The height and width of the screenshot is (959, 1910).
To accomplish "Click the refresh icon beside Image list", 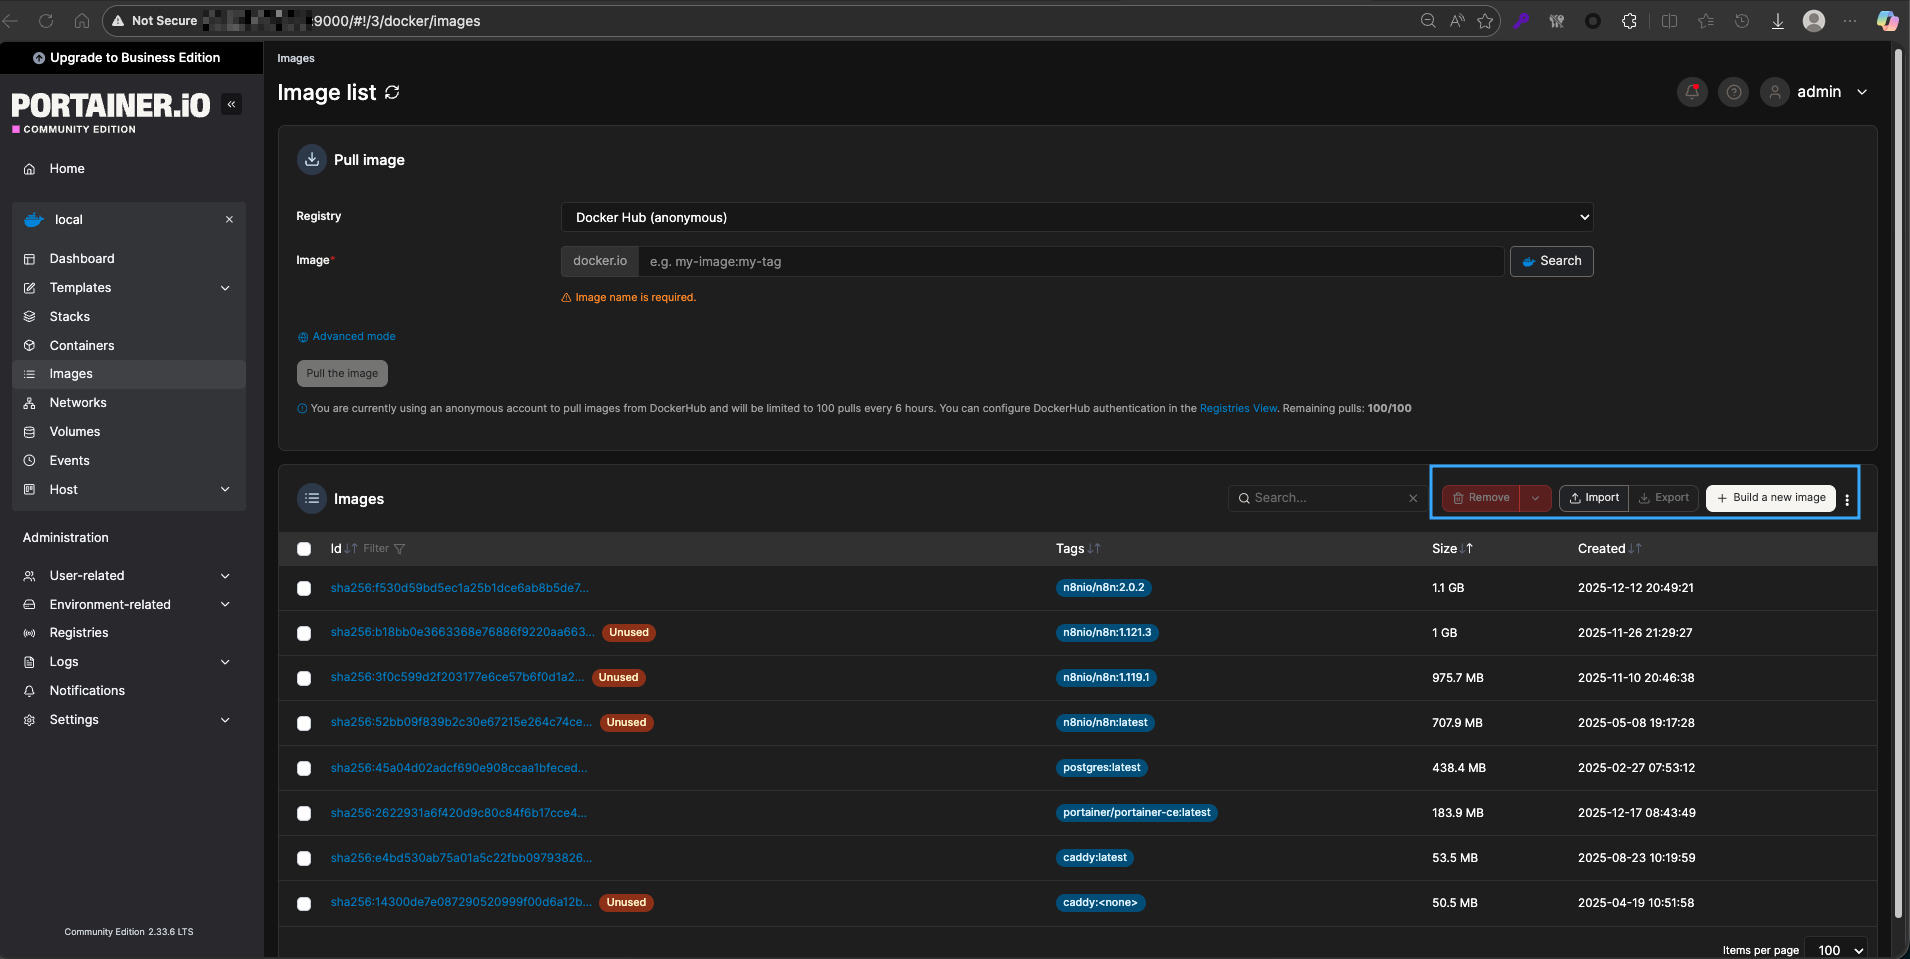I will click(x=392, y=93).
